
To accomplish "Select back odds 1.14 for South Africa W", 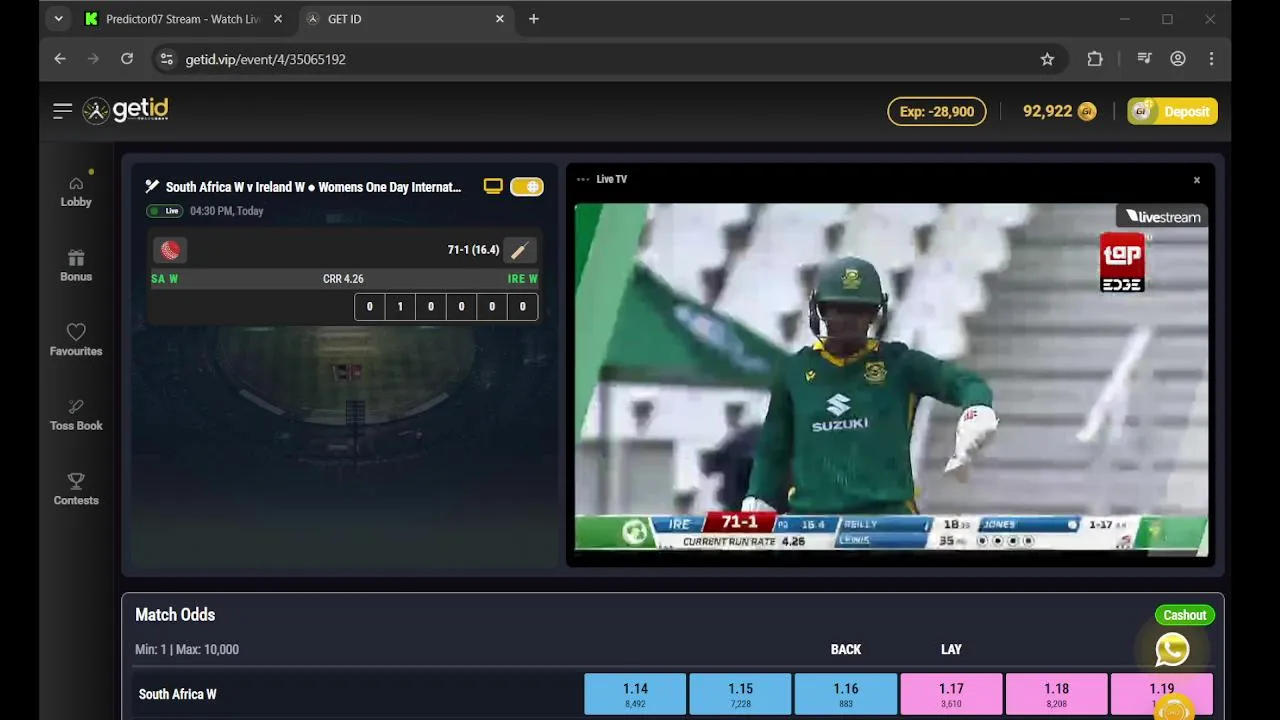I will point(635,694).
